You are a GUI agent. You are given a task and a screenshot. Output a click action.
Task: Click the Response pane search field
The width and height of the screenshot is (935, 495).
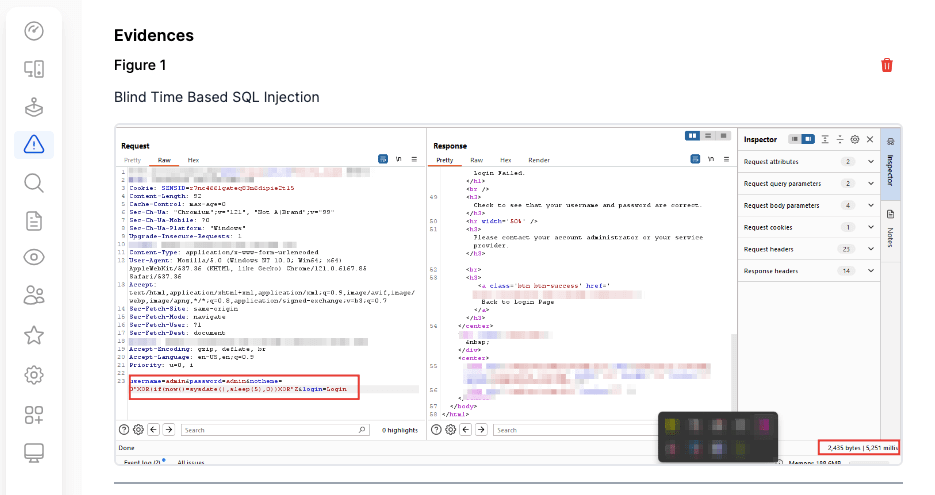tap(576, 429)
